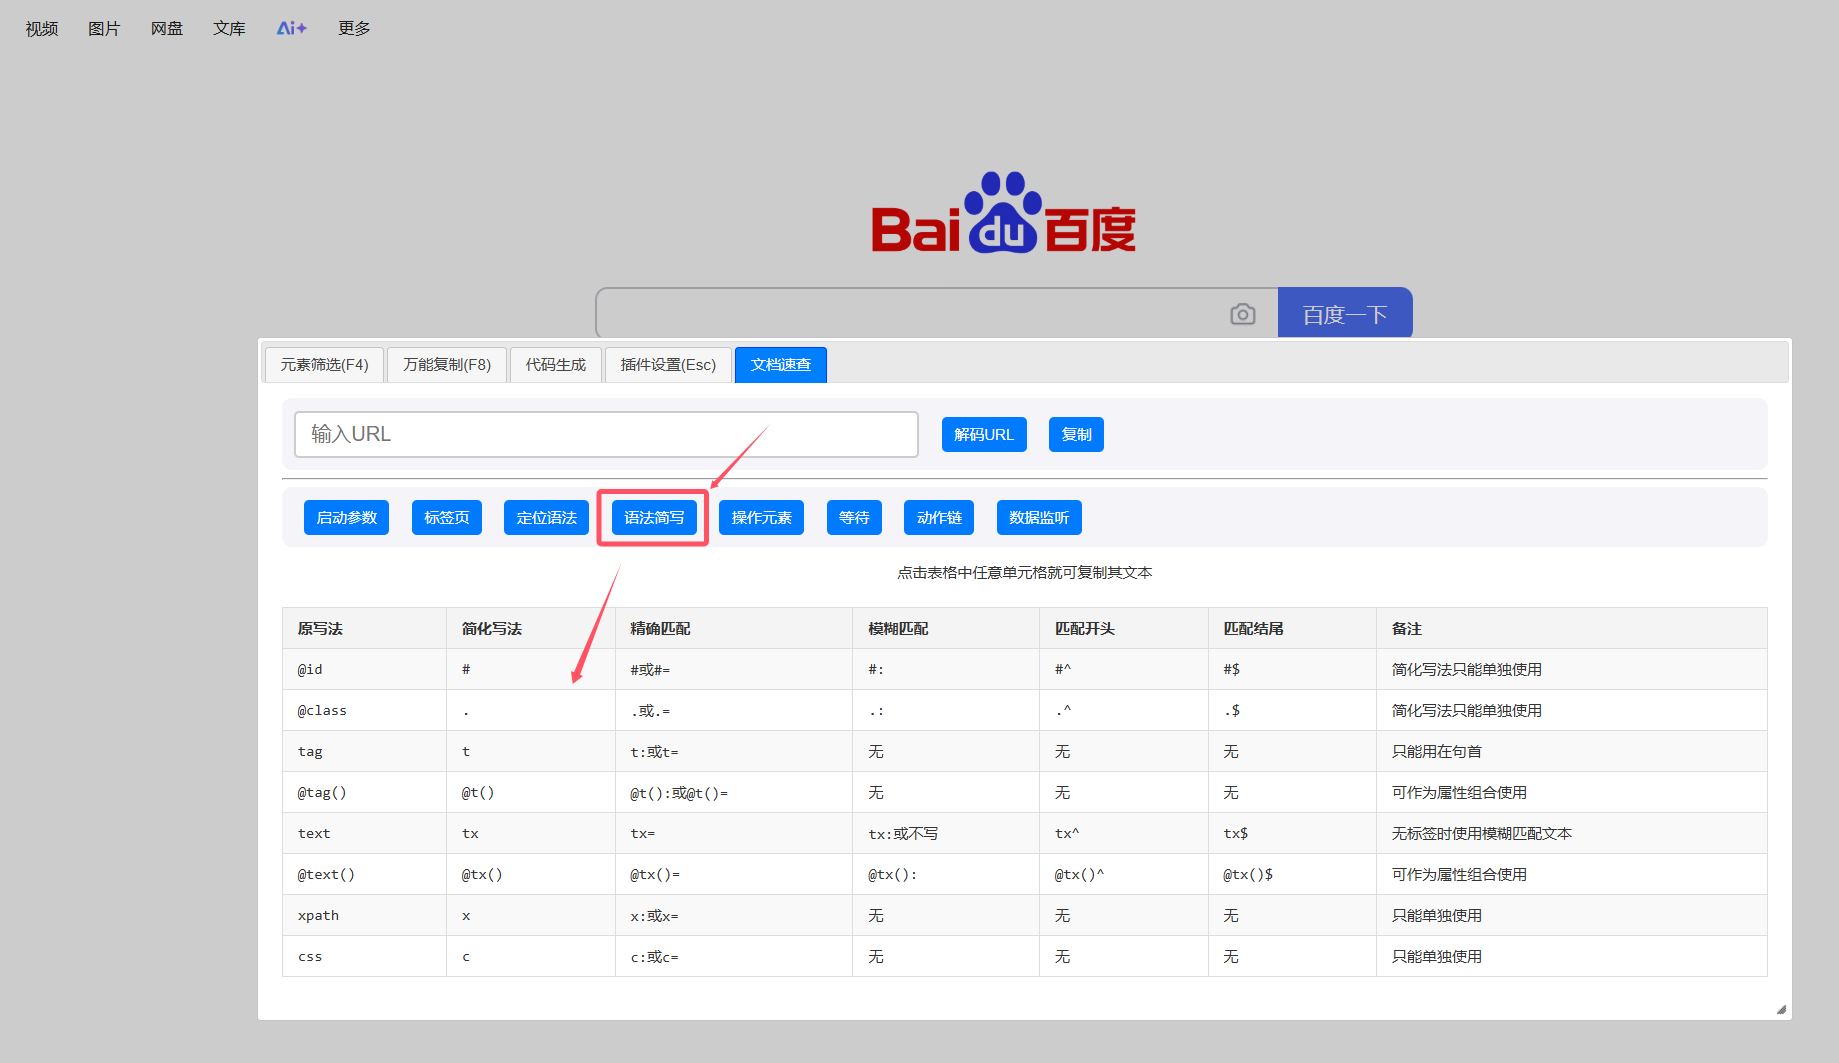The image size is (1839, 1063).
Task: Copy the @tx()^ cell
Action: click(1123, 874)
